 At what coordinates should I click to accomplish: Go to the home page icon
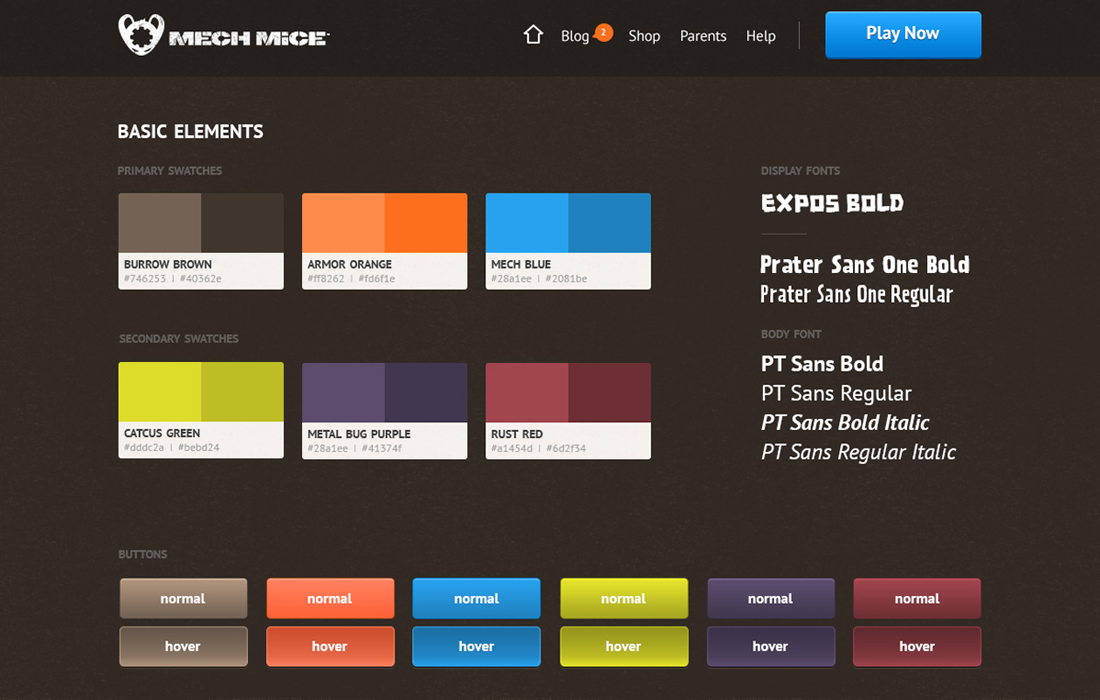click(533, 34)
